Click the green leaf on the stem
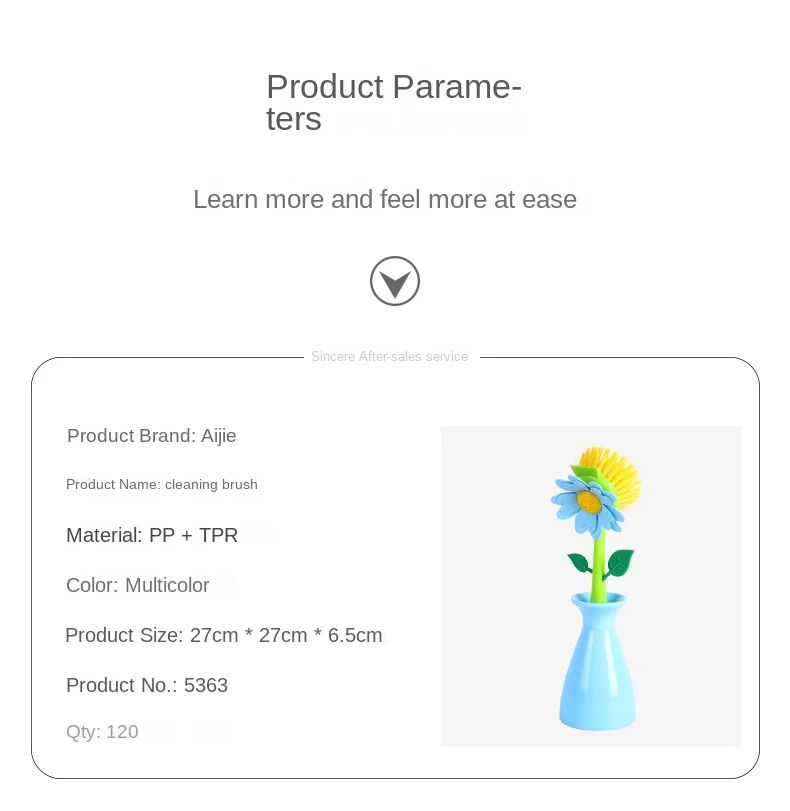Image resolution: width=790 pixels, height=811 pixels. point(620,561)
